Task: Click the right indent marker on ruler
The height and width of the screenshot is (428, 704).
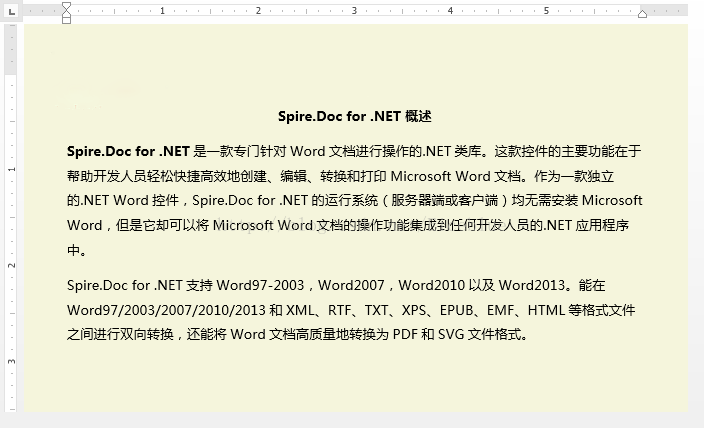Action: point(642,14)
